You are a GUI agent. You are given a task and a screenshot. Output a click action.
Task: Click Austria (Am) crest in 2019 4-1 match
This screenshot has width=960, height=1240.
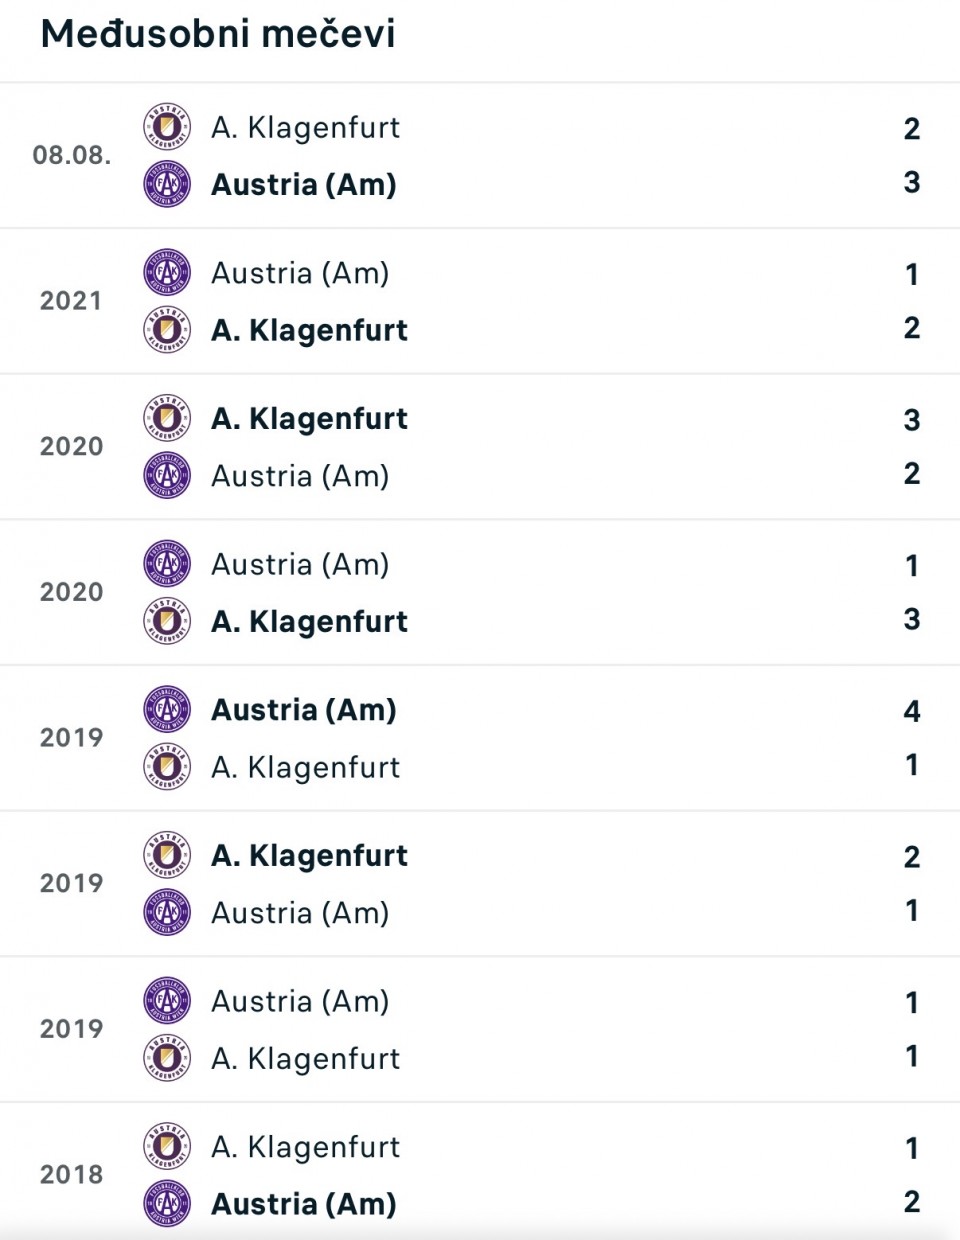click(167, 710)
